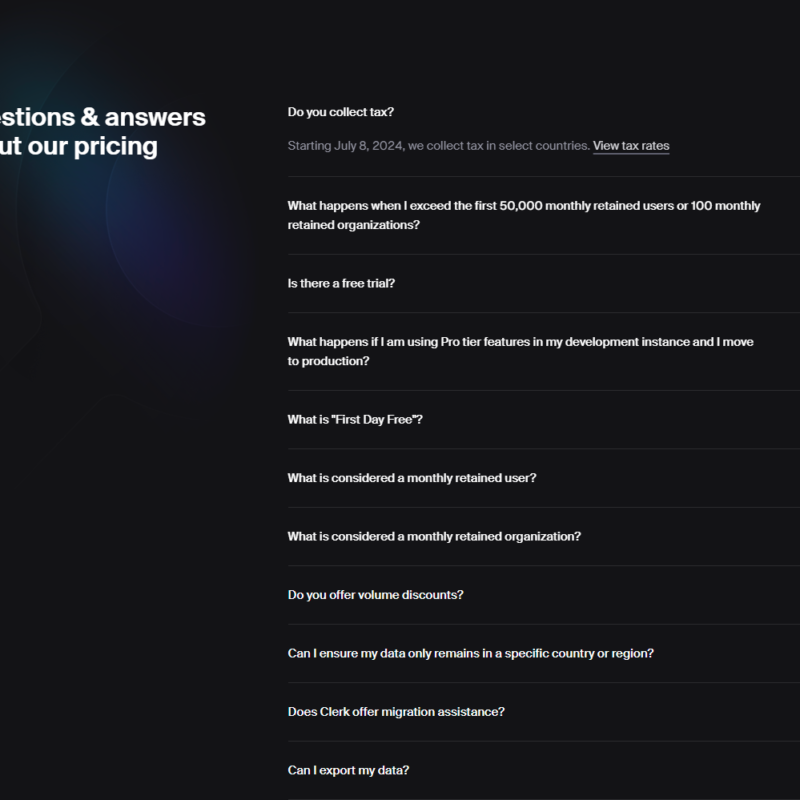This screenshot has width=800, height=800.
Task: Show answer for monthly retained organization question
Action: click(434, 537)
